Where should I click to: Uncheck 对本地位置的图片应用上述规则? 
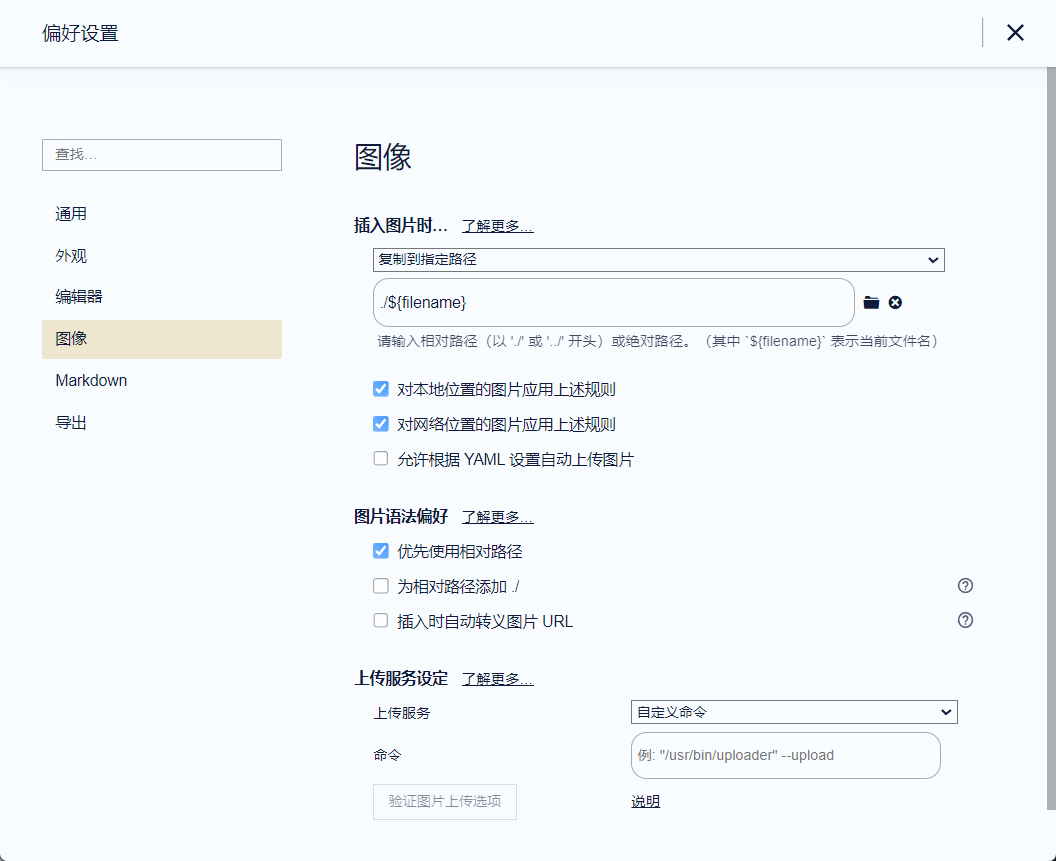click(x=381, y=389)
